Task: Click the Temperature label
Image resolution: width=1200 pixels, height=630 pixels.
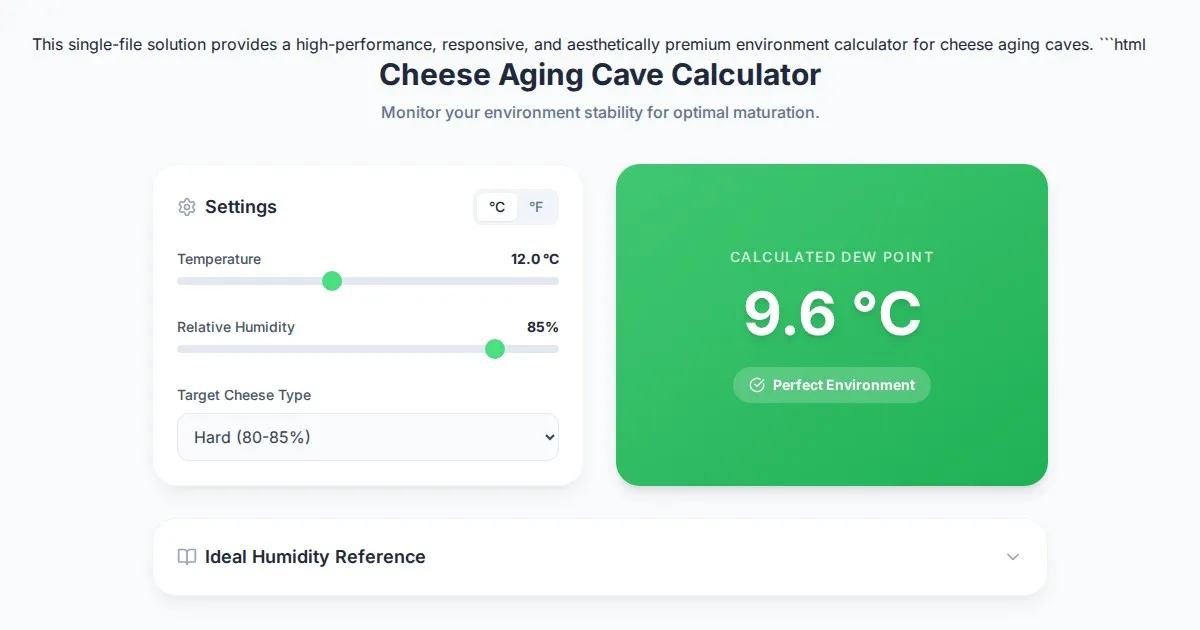Action: tap(219, 259)
